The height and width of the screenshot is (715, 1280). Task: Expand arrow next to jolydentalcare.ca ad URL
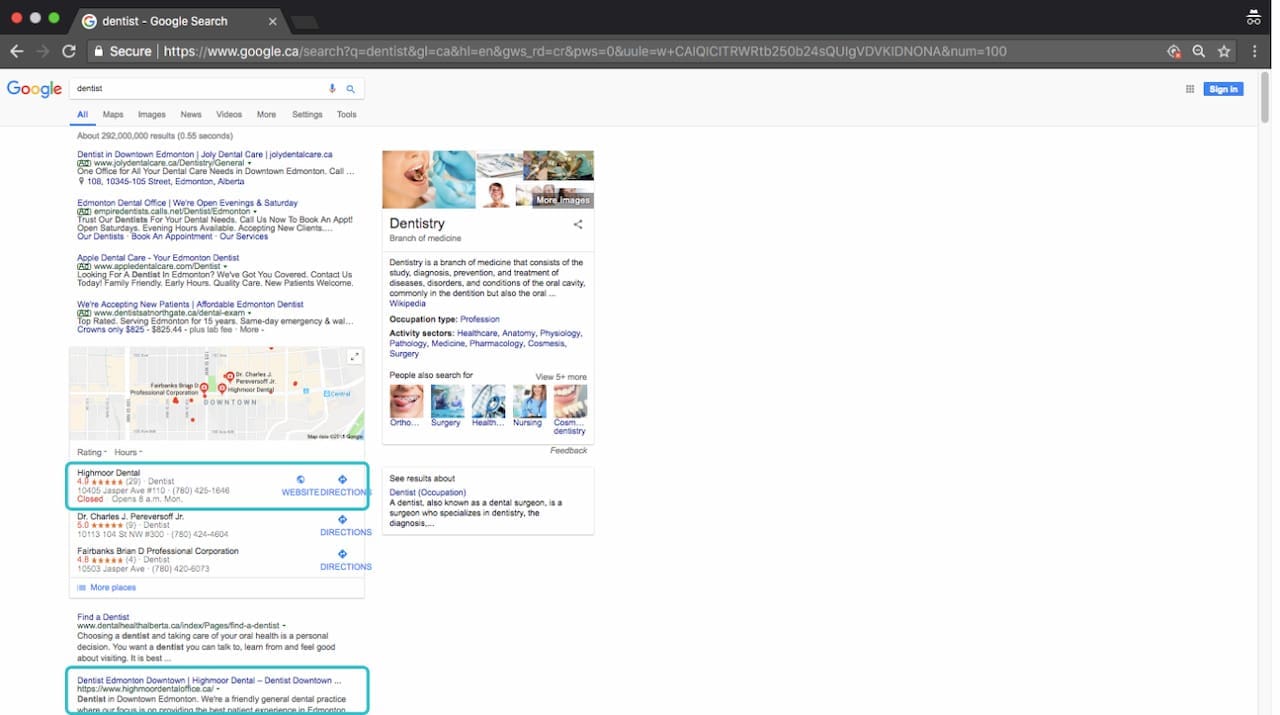coord(248,163)
